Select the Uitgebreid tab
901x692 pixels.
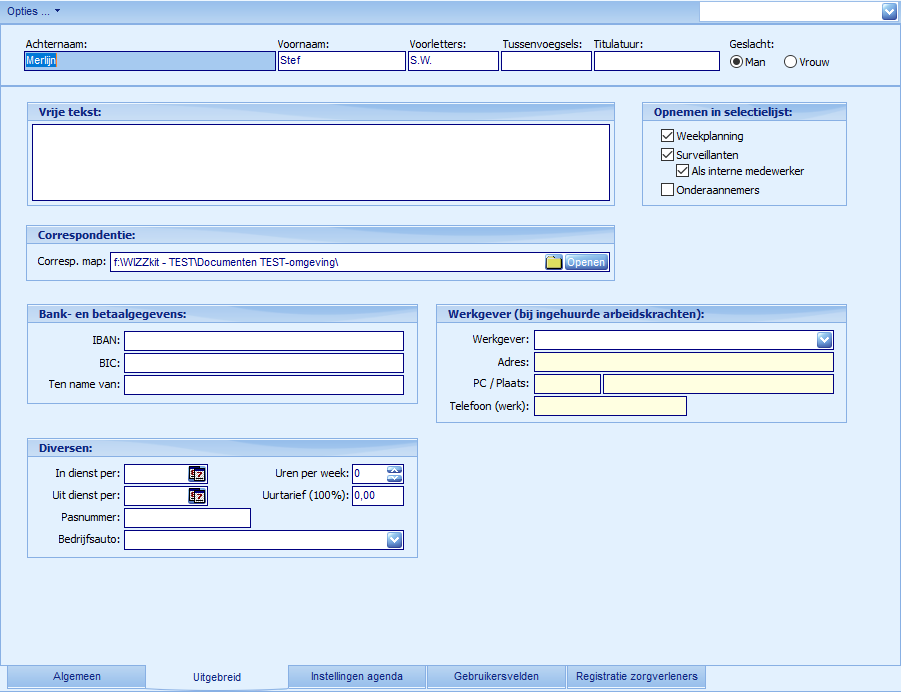217,677
